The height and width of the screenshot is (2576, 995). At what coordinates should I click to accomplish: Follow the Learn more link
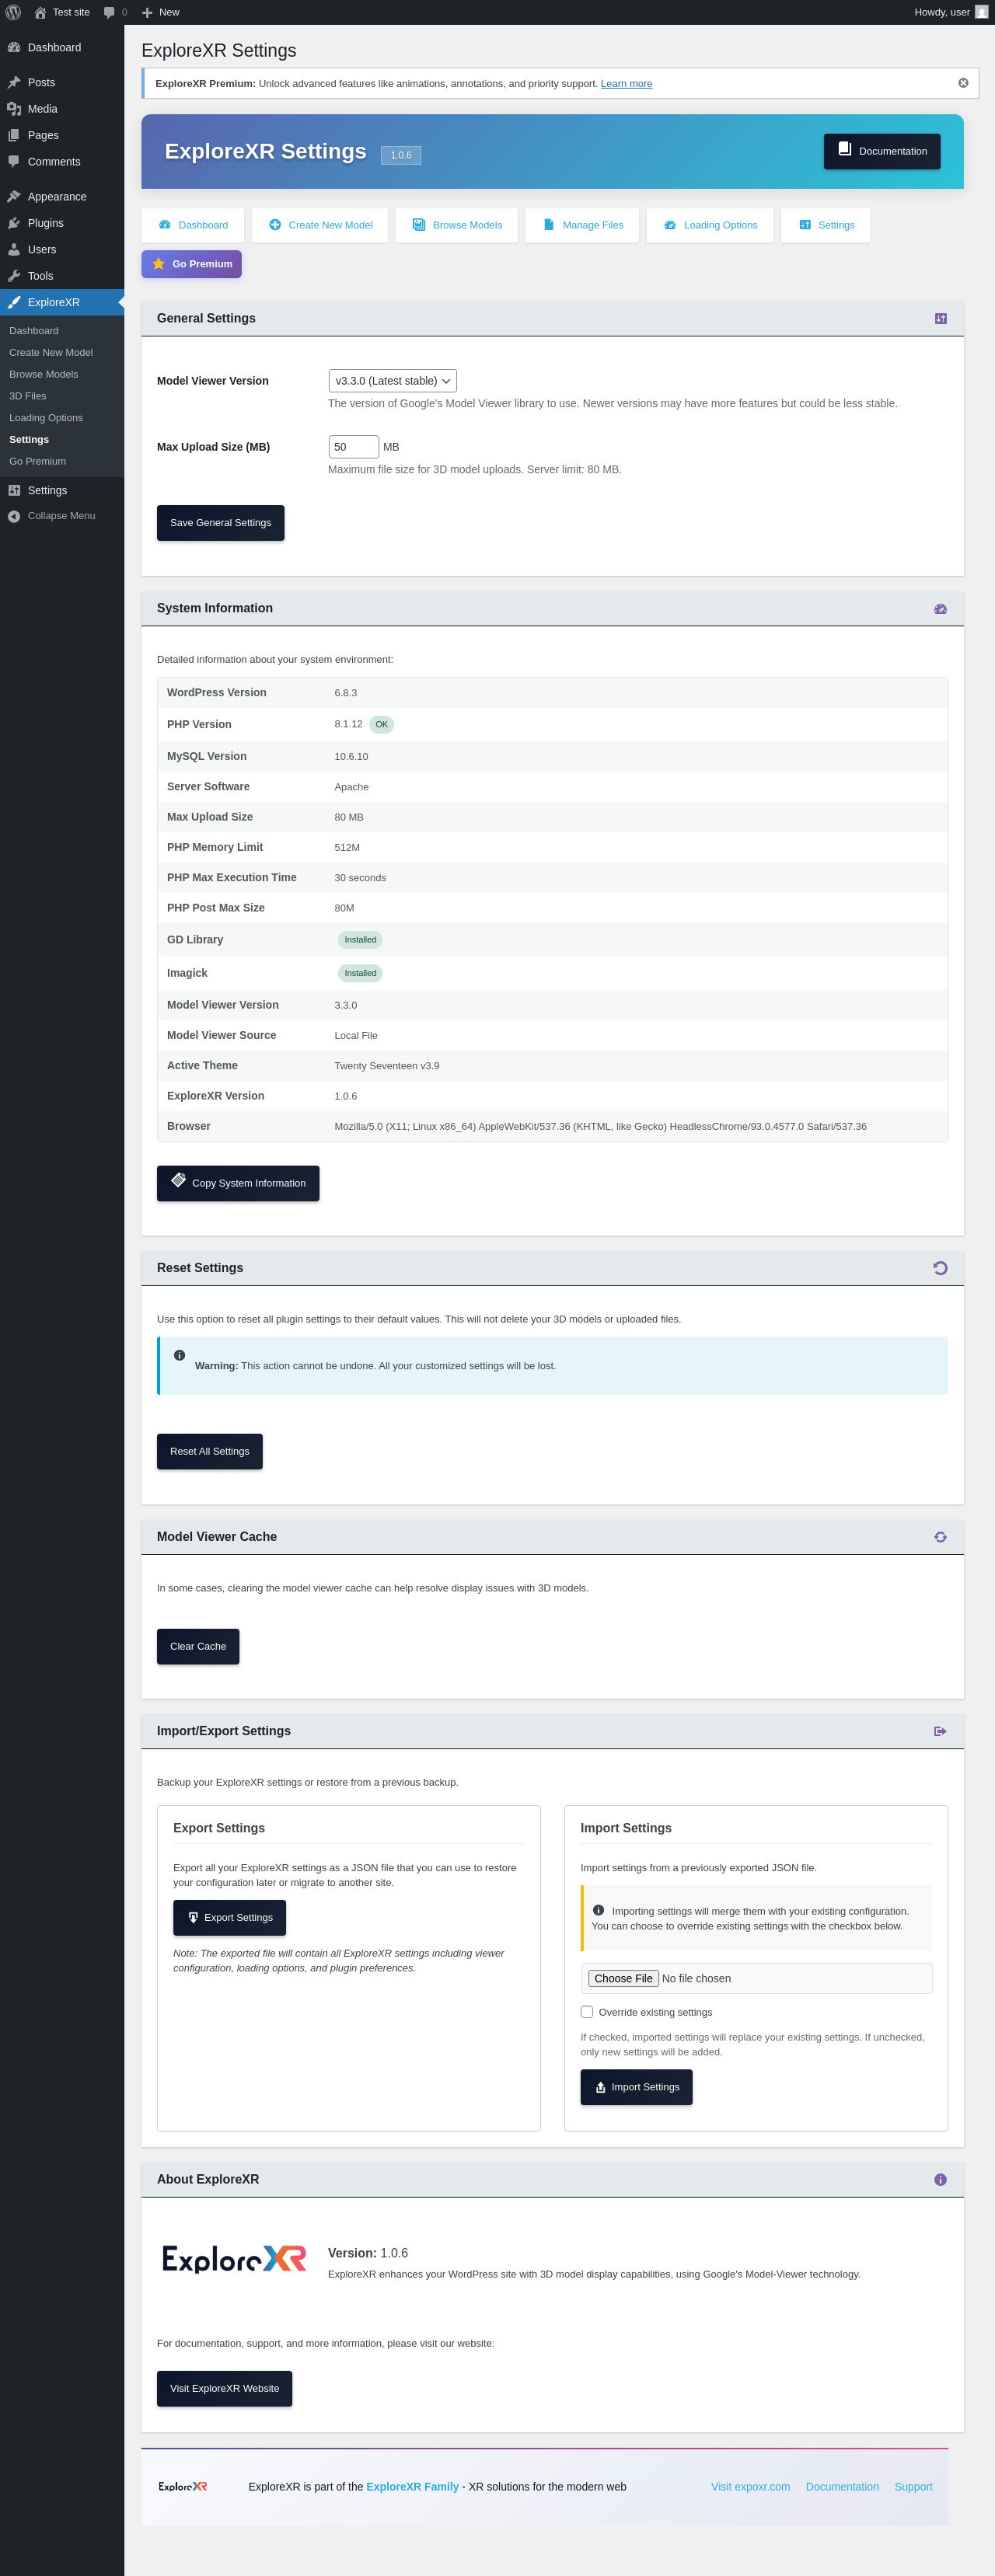pos(626,84)
